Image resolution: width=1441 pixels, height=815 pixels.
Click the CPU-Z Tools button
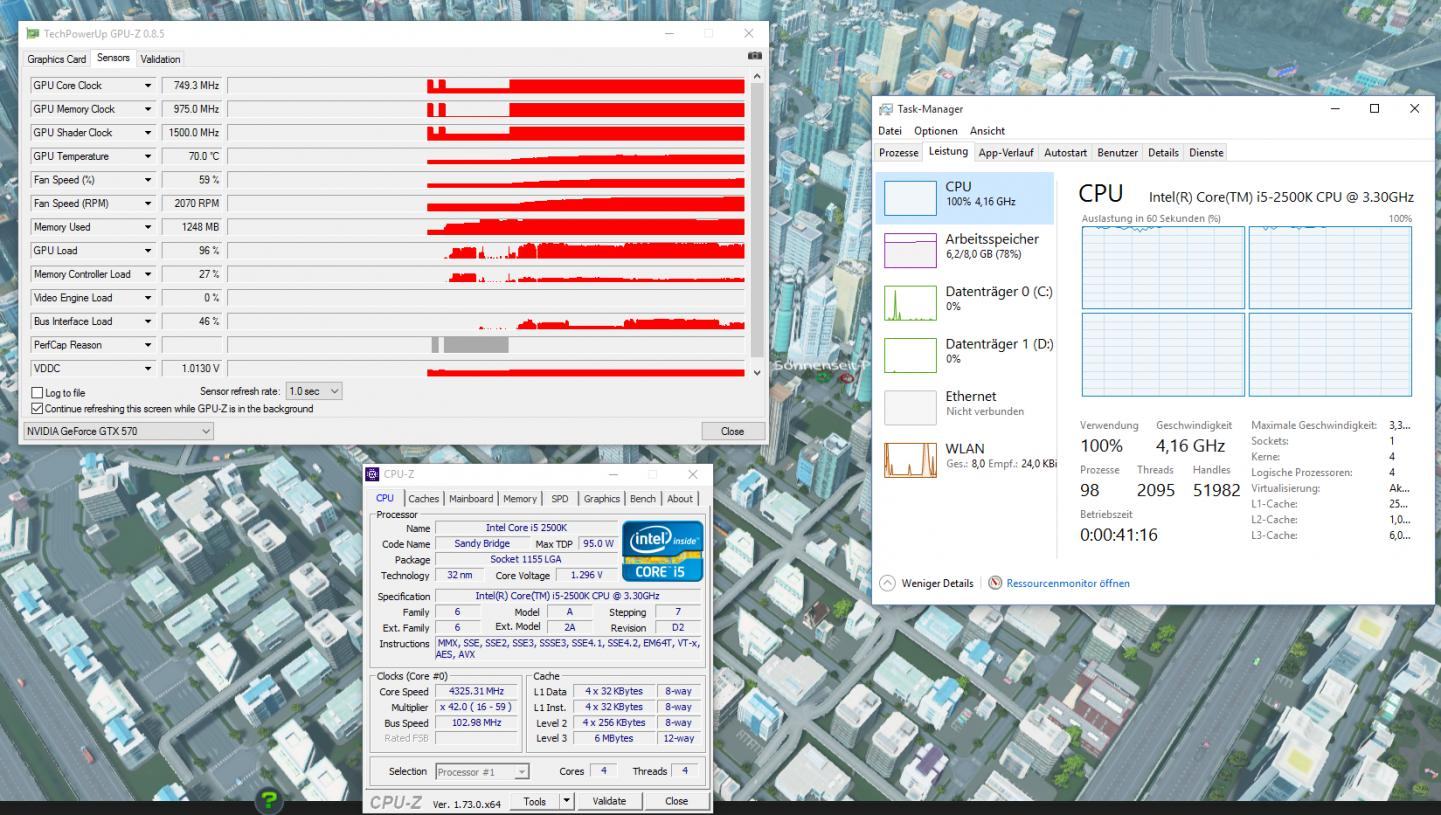tap(535, 802)
